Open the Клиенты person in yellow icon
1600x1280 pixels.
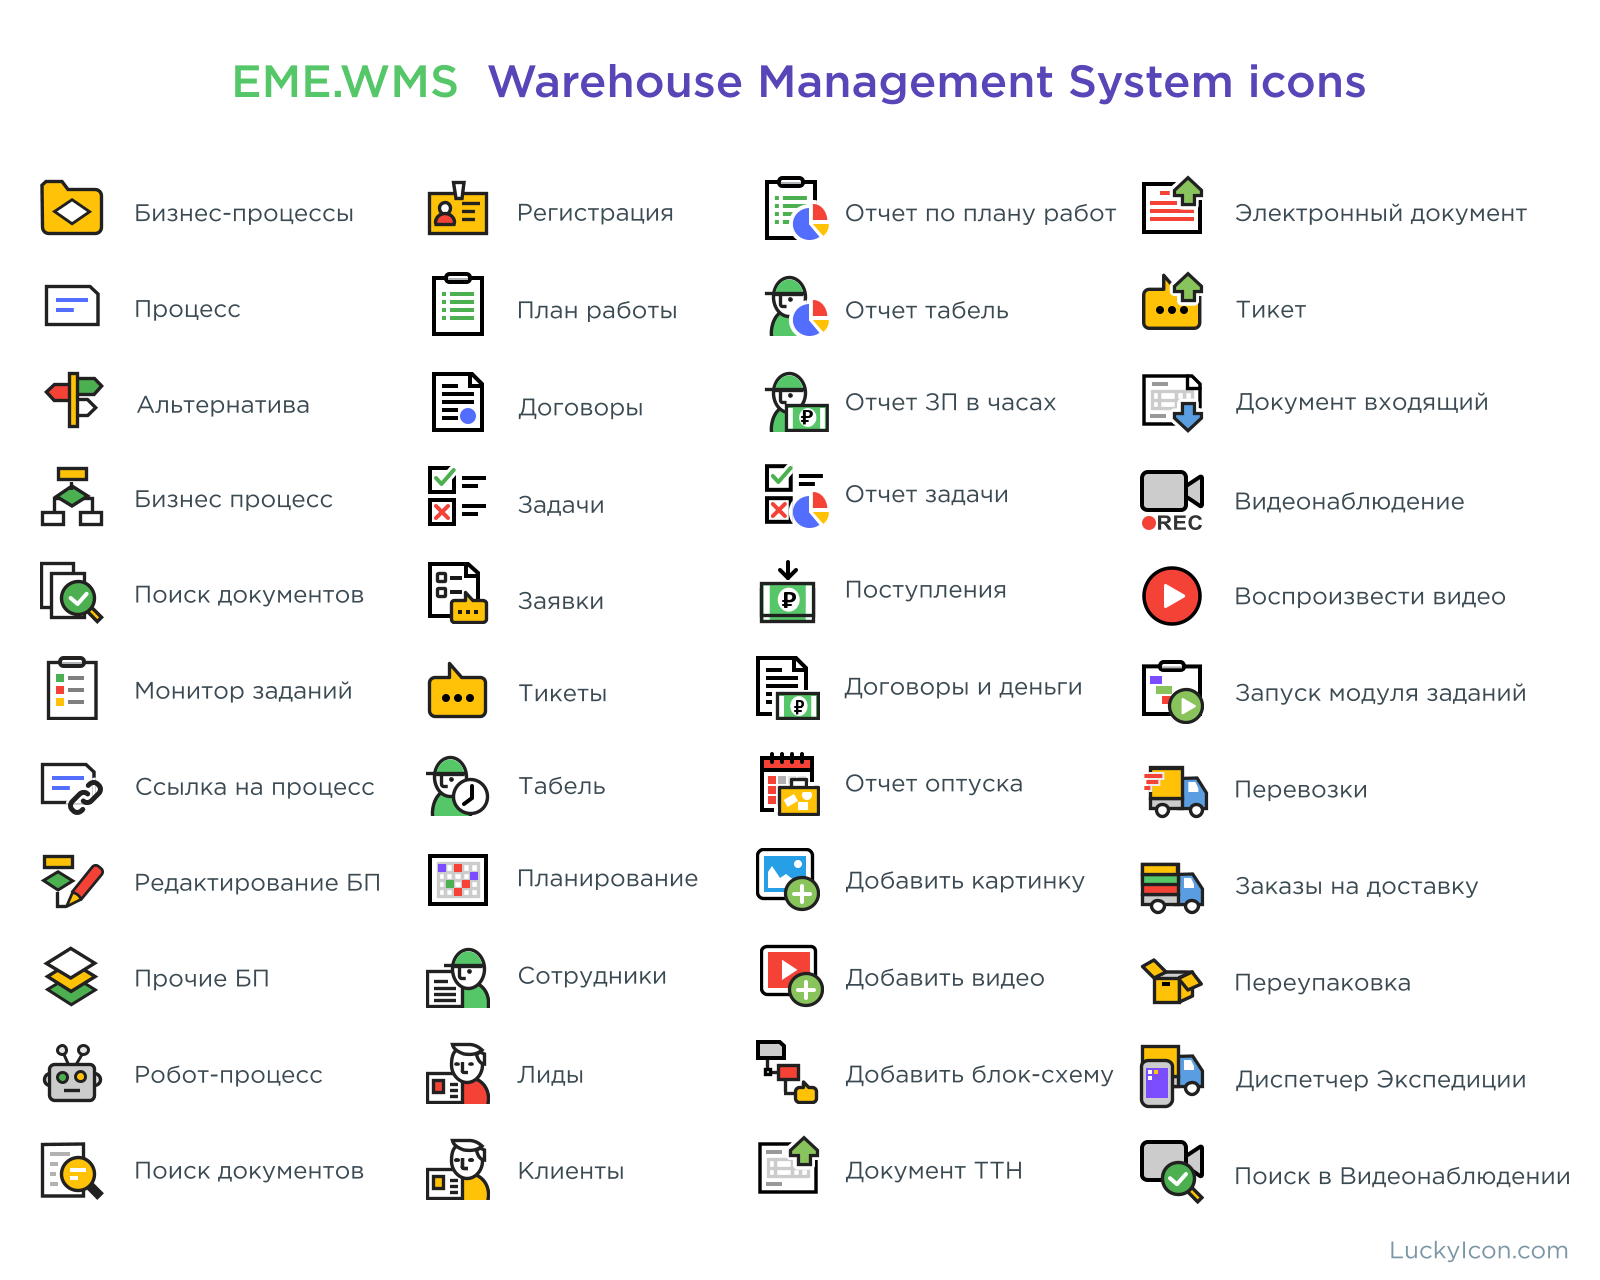point(458,1169)
